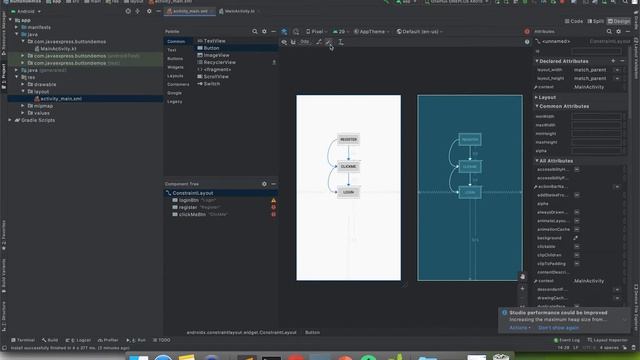640x360 pixels.
Task: Toggle the orientation icon next to the Pixel dropdown
Action: (x=296, y=31)
